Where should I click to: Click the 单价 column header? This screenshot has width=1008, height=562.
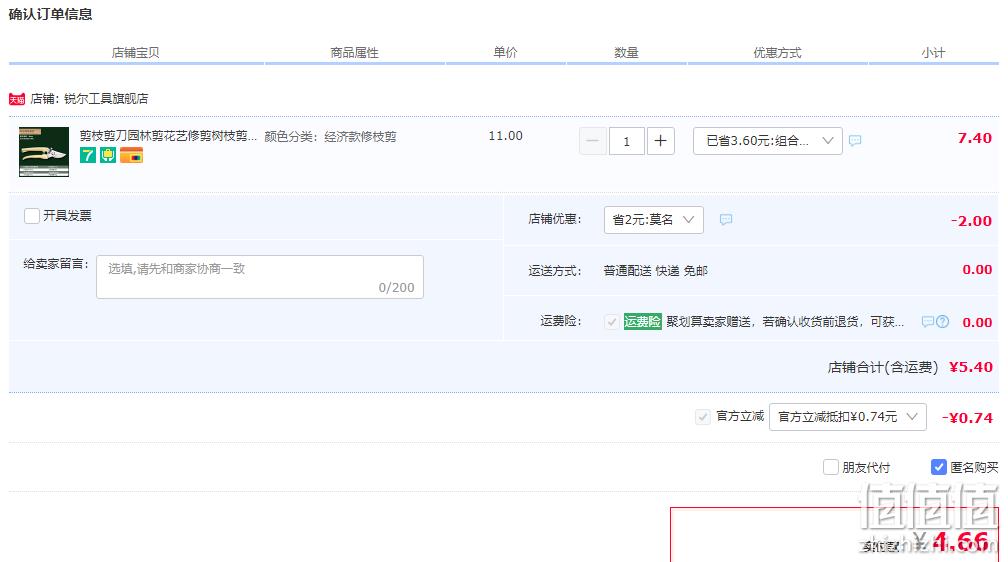point(505,53)
